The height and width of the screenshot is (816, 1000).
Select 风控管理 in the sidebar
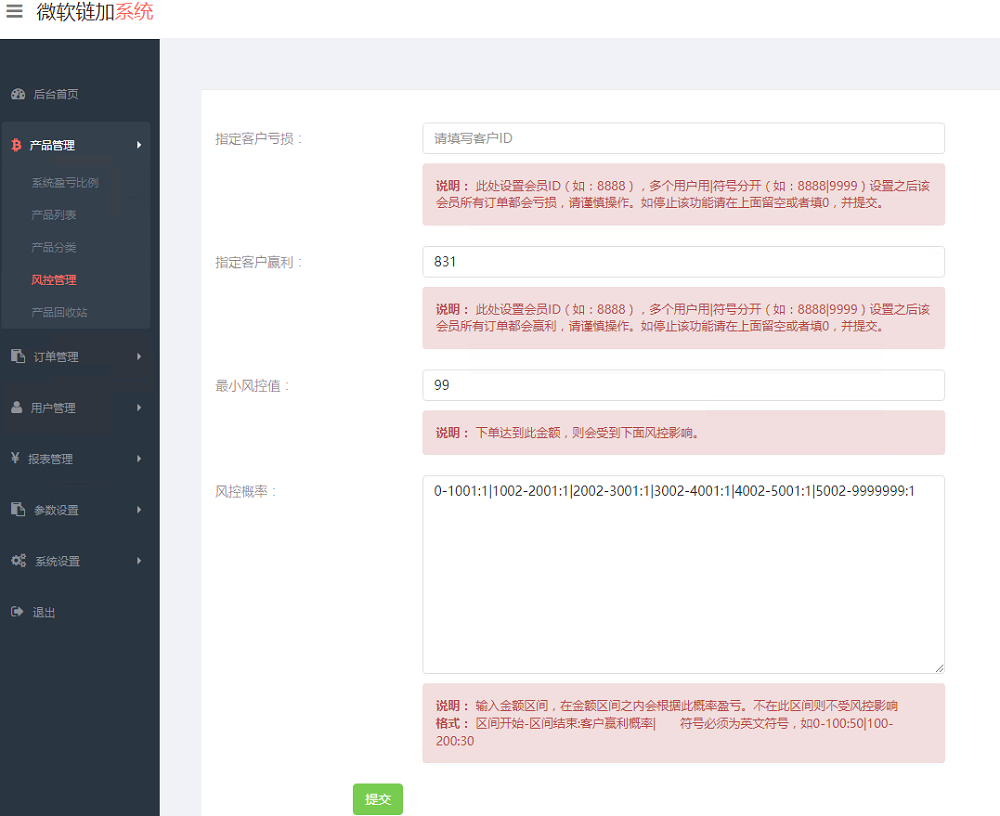point(54,280)
